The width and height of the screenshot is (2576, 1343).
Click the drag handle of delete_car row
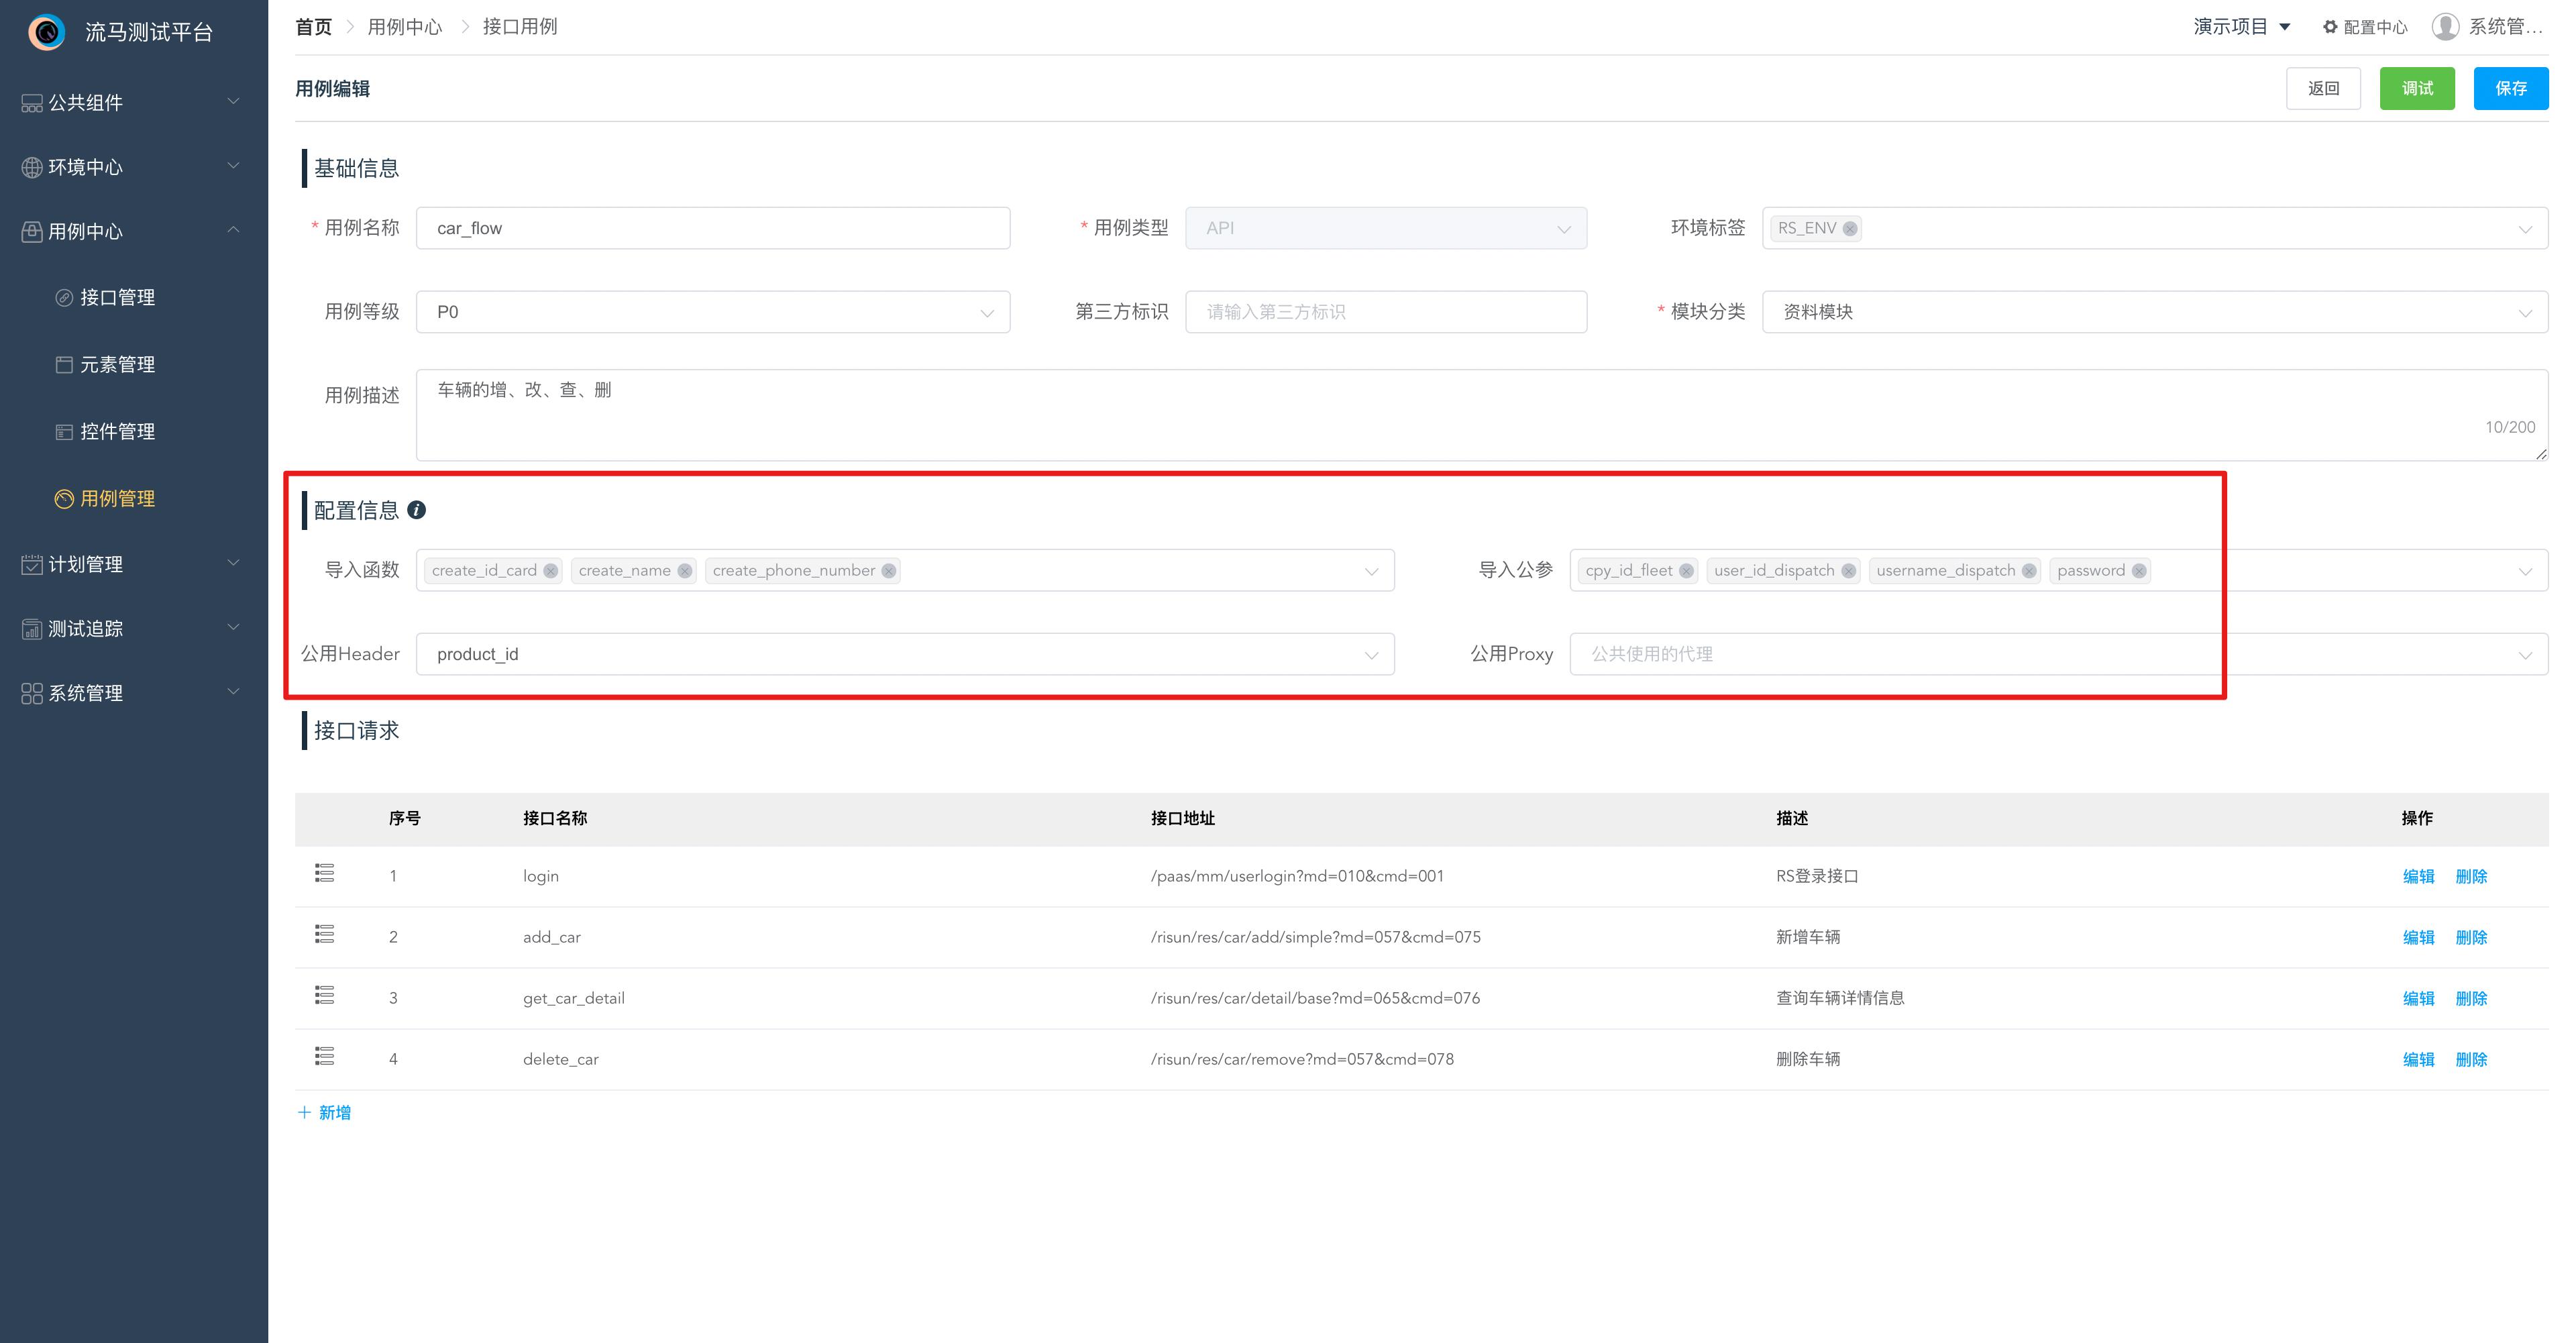pos(324,1057)
